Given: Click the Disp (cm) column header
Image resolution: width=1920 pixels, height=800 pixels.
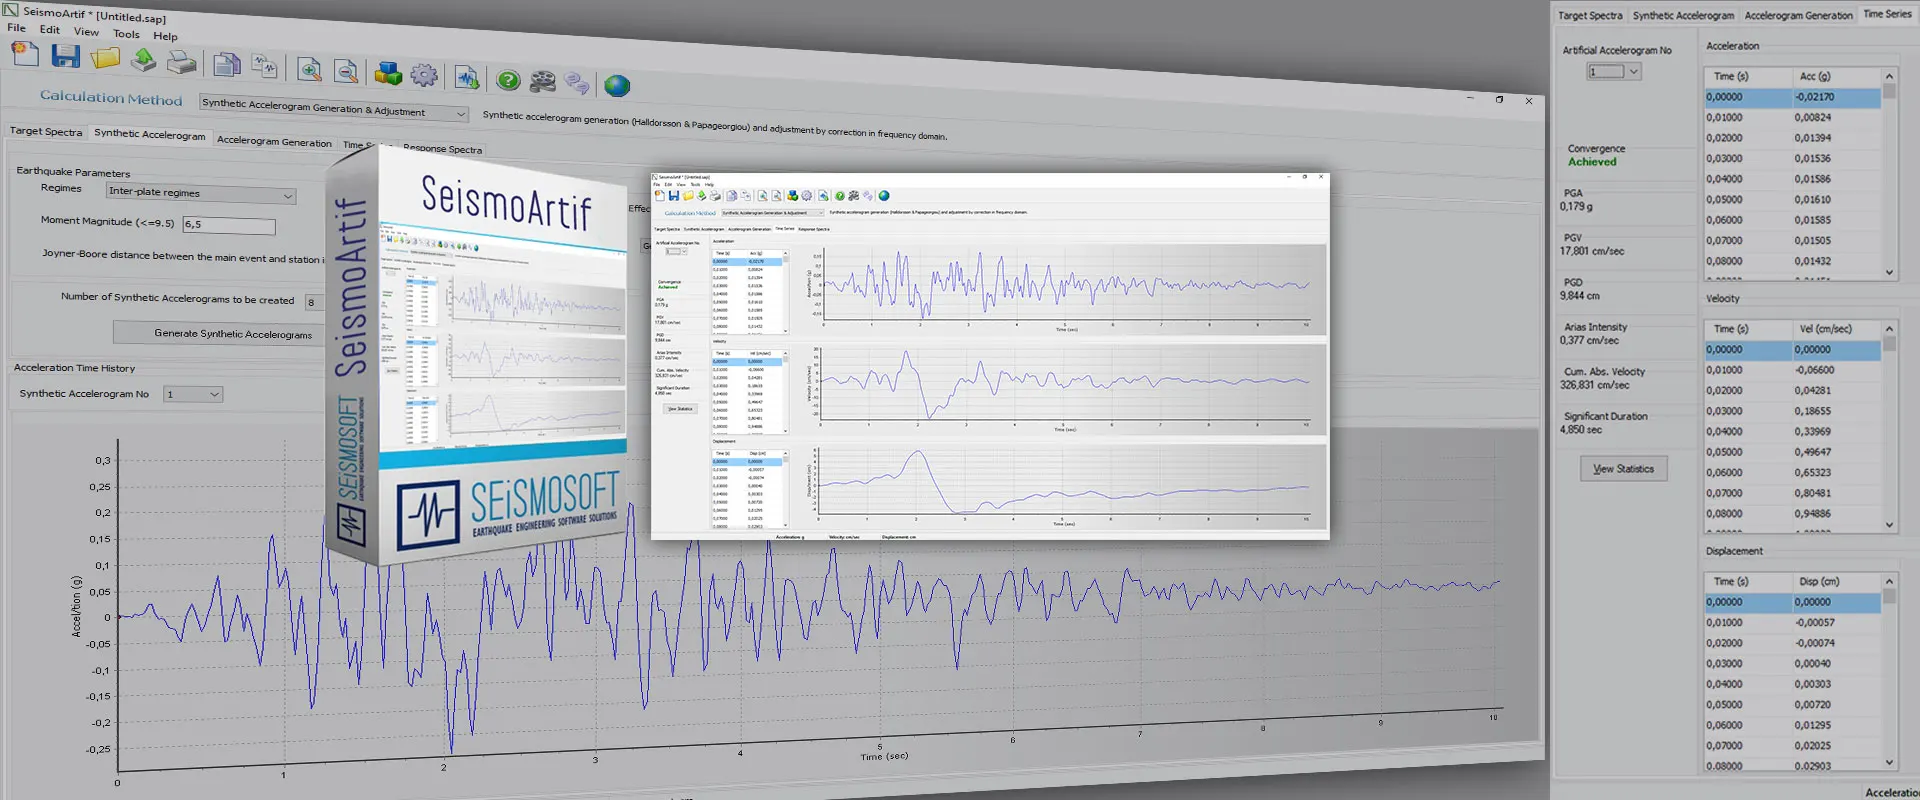Looking at the screenshot, I should point(1836,581).
